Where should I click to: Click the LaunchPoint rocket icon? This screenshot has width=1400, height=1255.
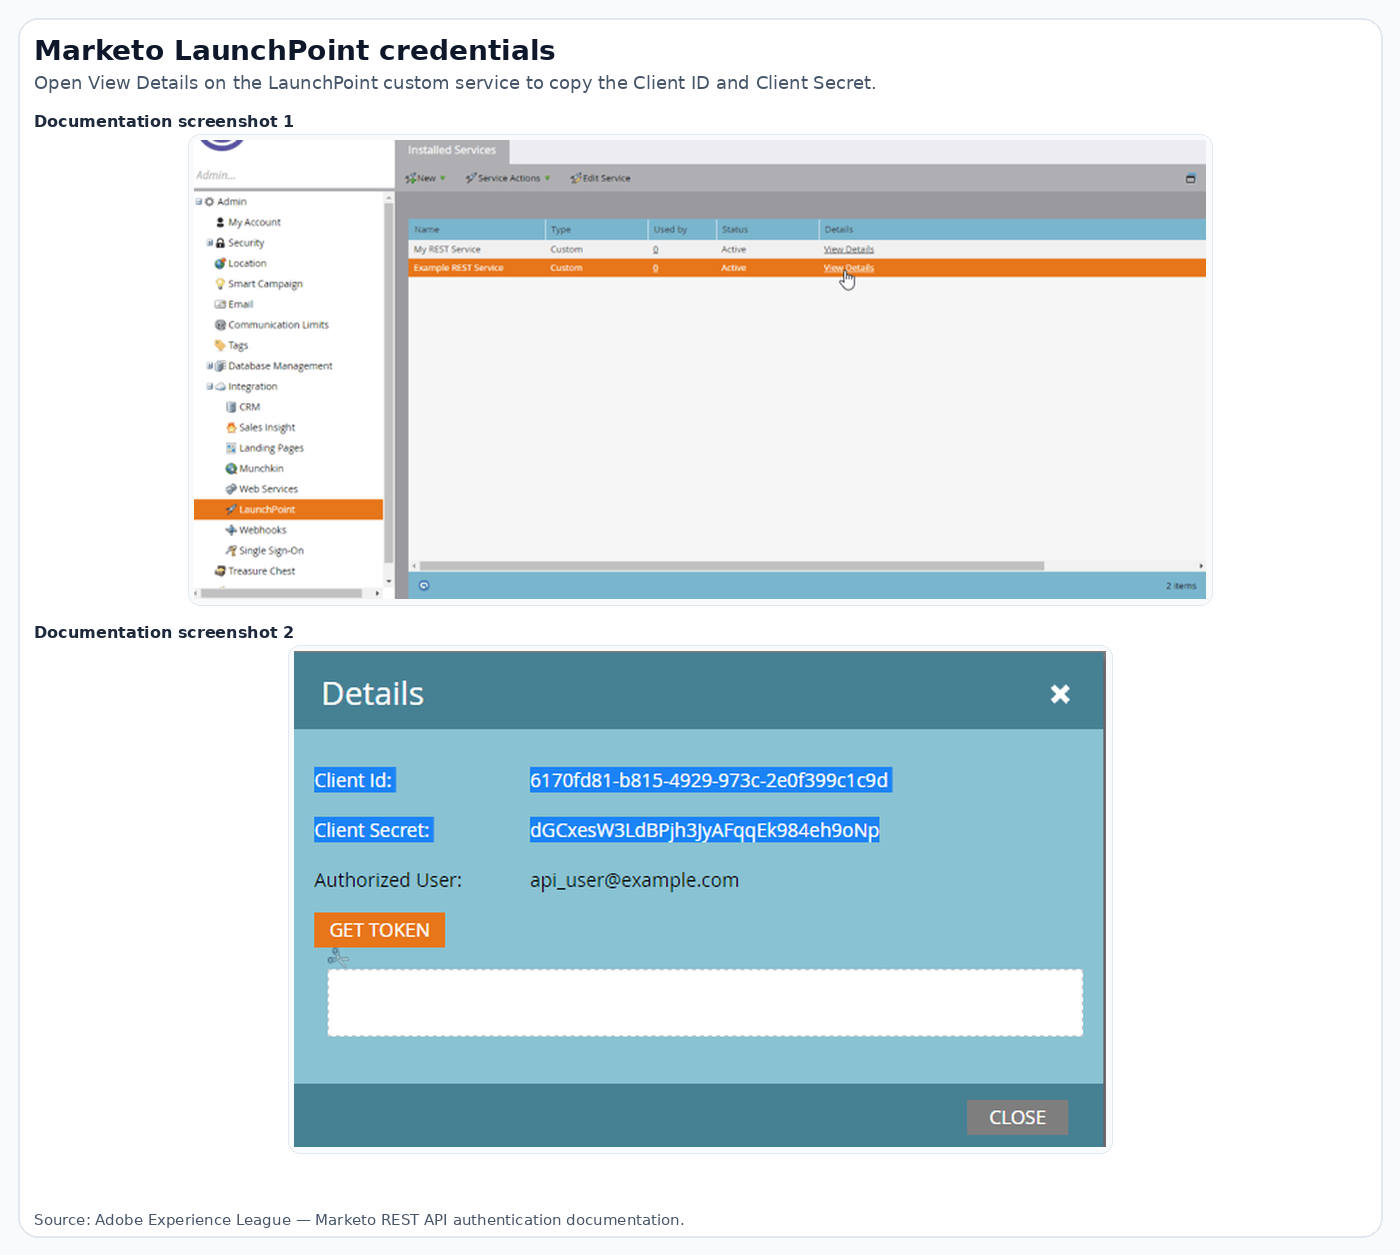tap(231, 509)
